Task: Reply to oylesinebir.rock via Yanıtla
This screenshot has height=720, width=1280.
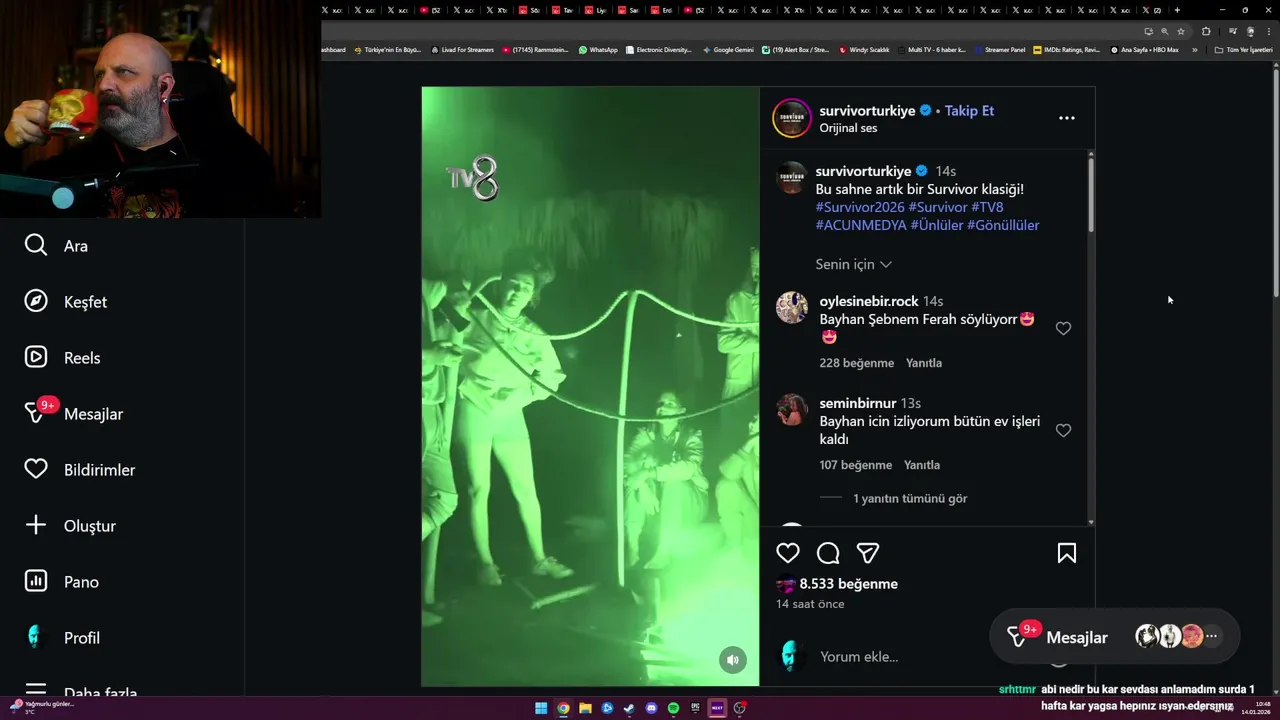Action: coord(924,363)
